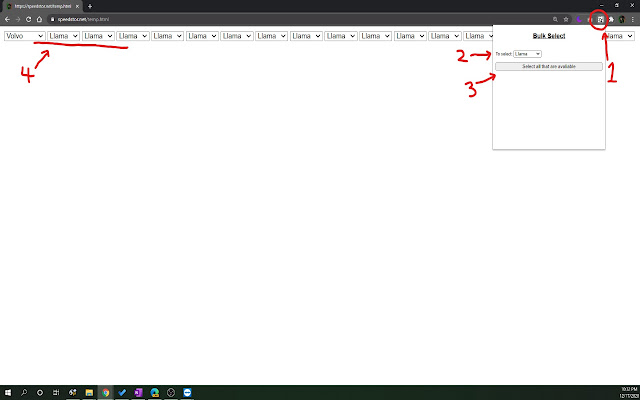The width and height of the screenshot is (640, 400).
Task: Reload the speedstoc.net page
Action: (29, 19)
